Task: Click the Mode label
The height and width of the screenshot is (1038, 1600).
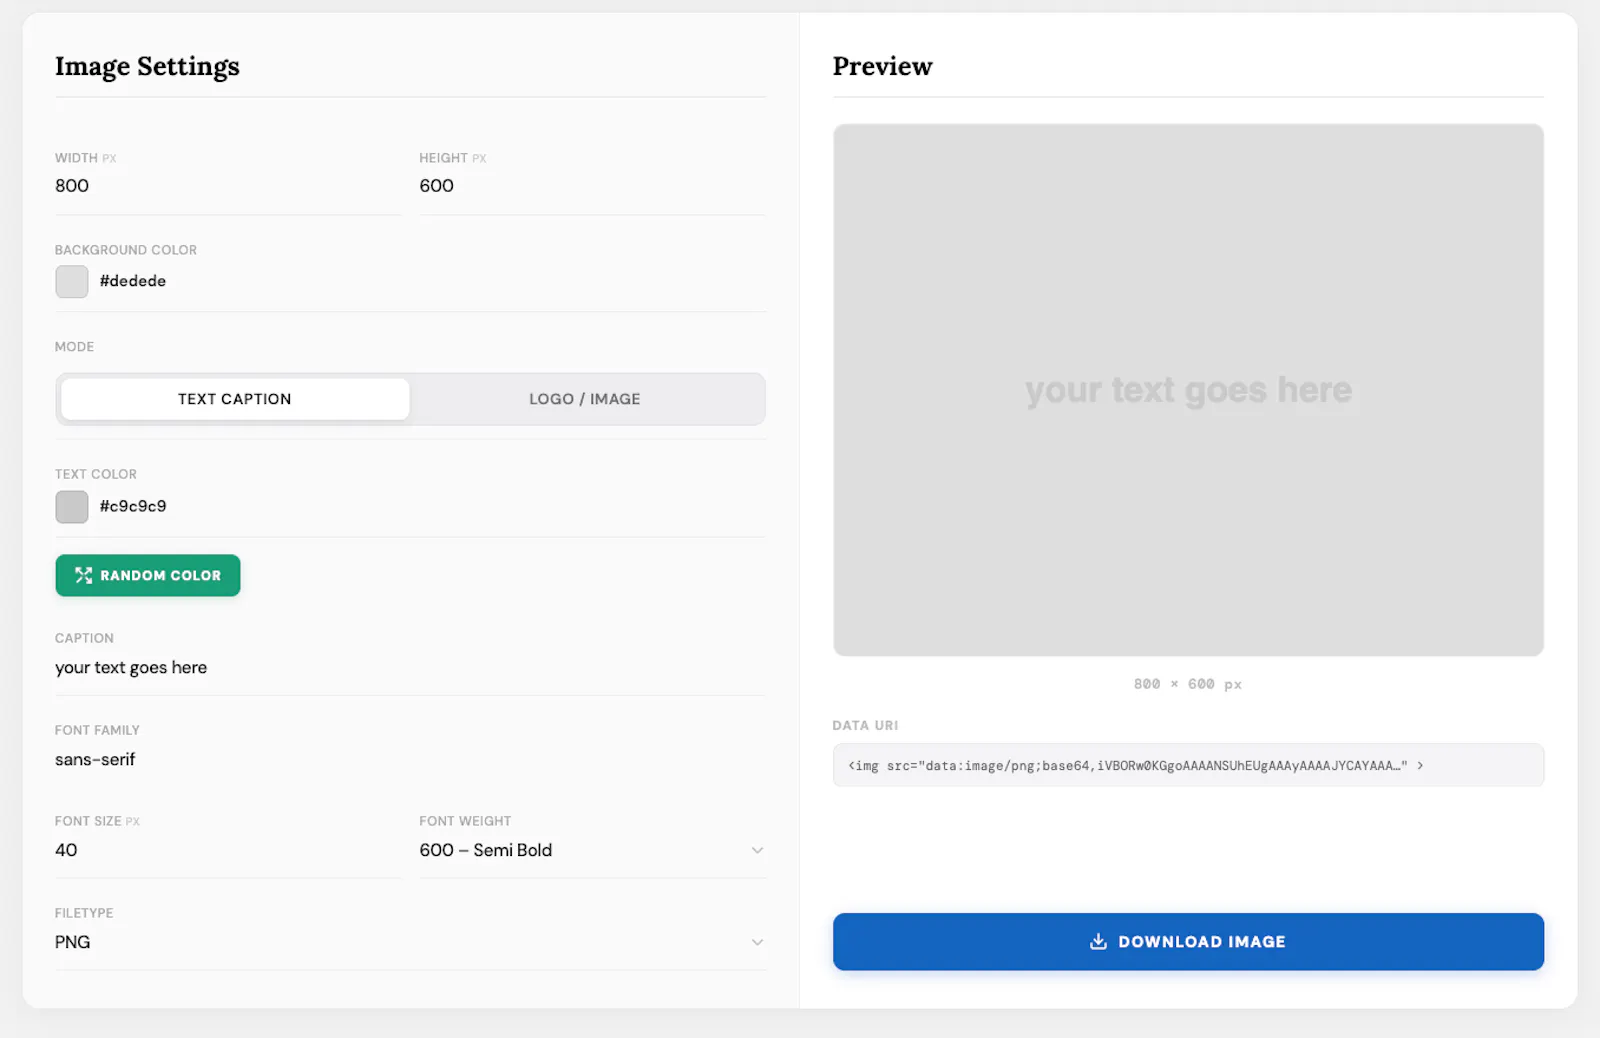Action: click(x=74, y=347)
